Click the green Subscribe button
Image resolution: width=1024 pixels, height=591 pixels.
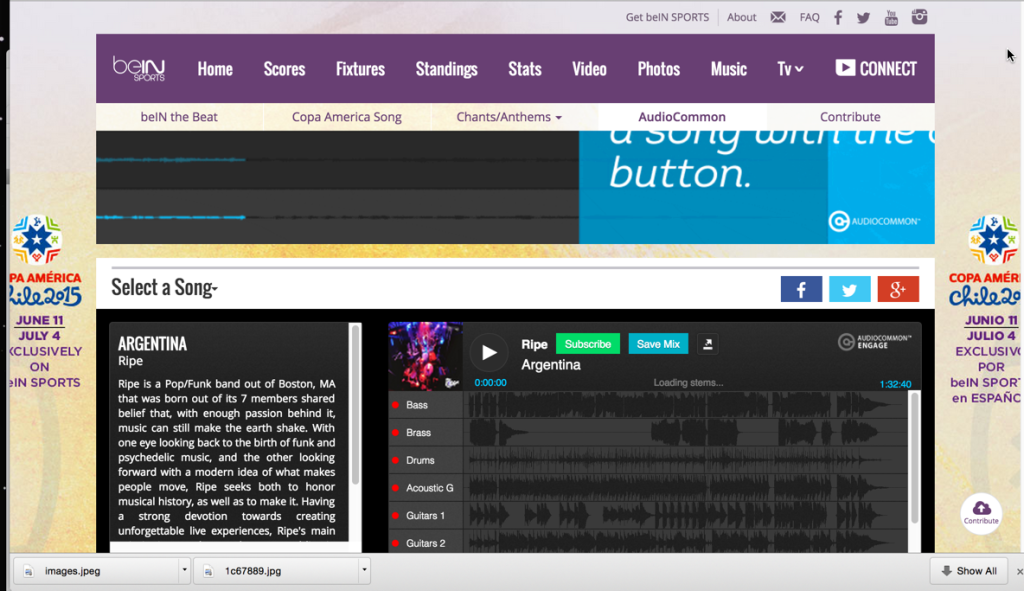tap(587, 344)
